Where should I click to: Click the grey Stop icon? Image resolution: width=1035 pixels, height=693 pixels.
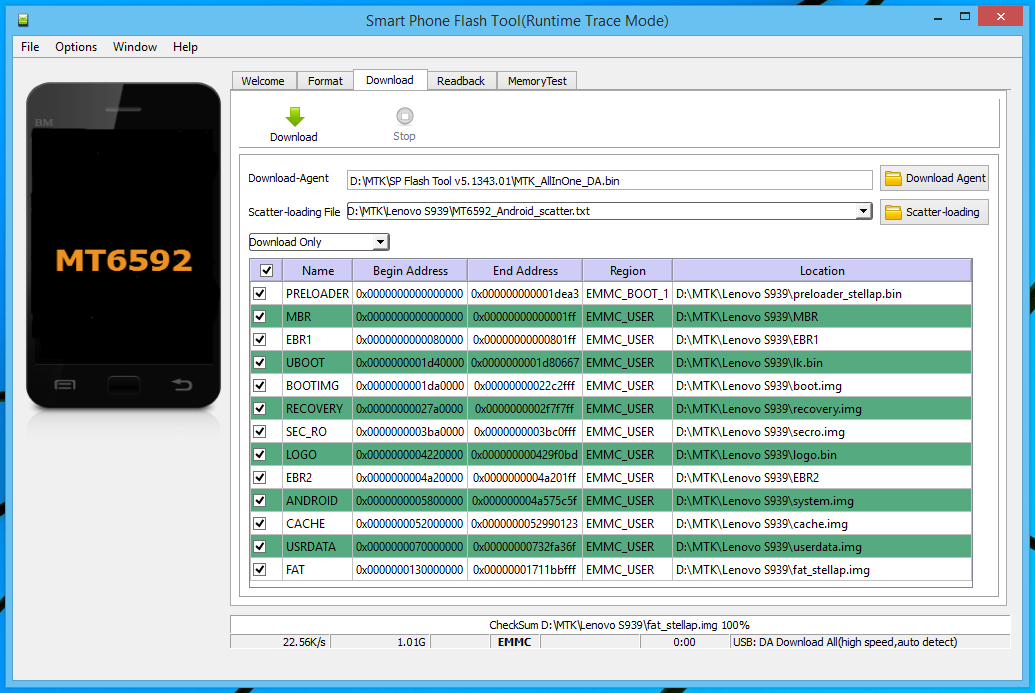coord(405,116)
